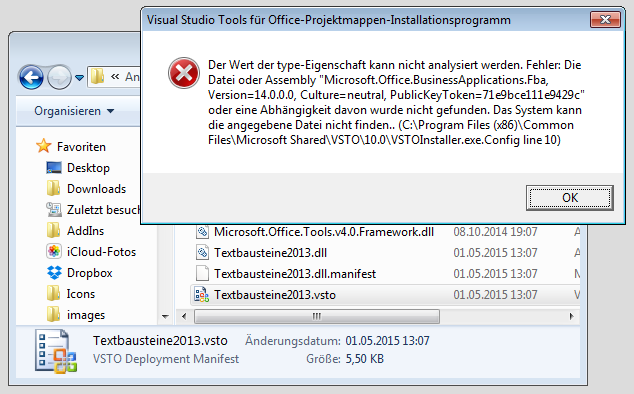This screenshot has height=394, width=634.
Task: Open Desktop from navigation pane
Action: pyautogui.click(x=88, y=168)
